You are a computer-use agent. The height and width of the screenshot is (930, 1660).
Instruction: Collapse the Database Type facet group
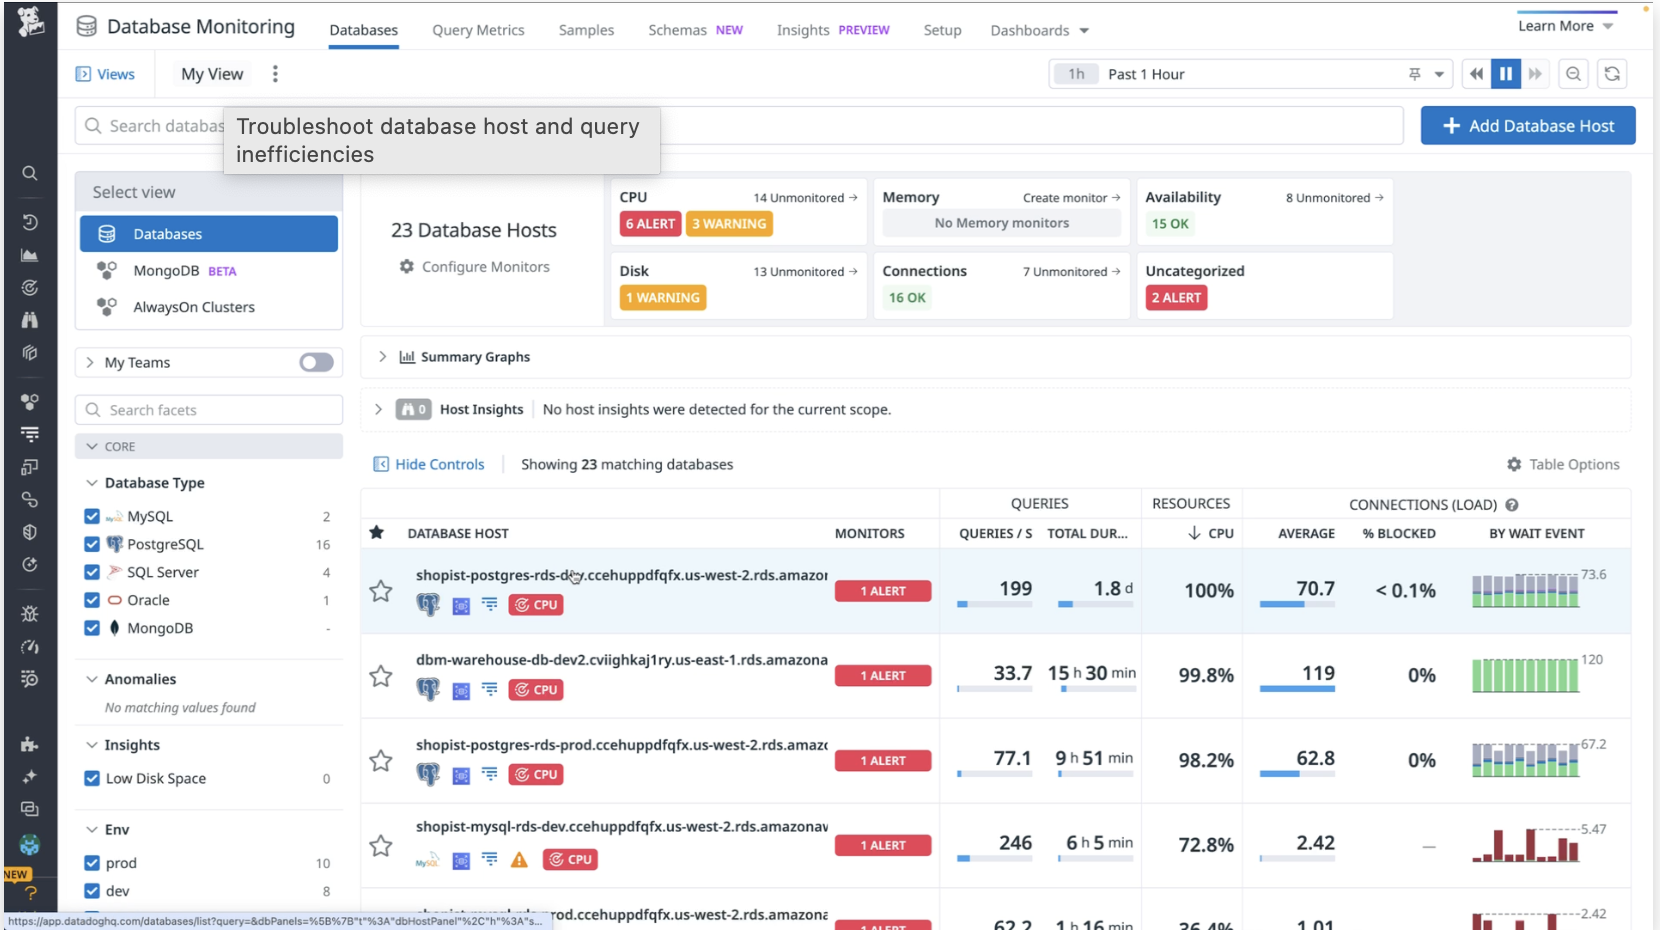pos(91,482)
